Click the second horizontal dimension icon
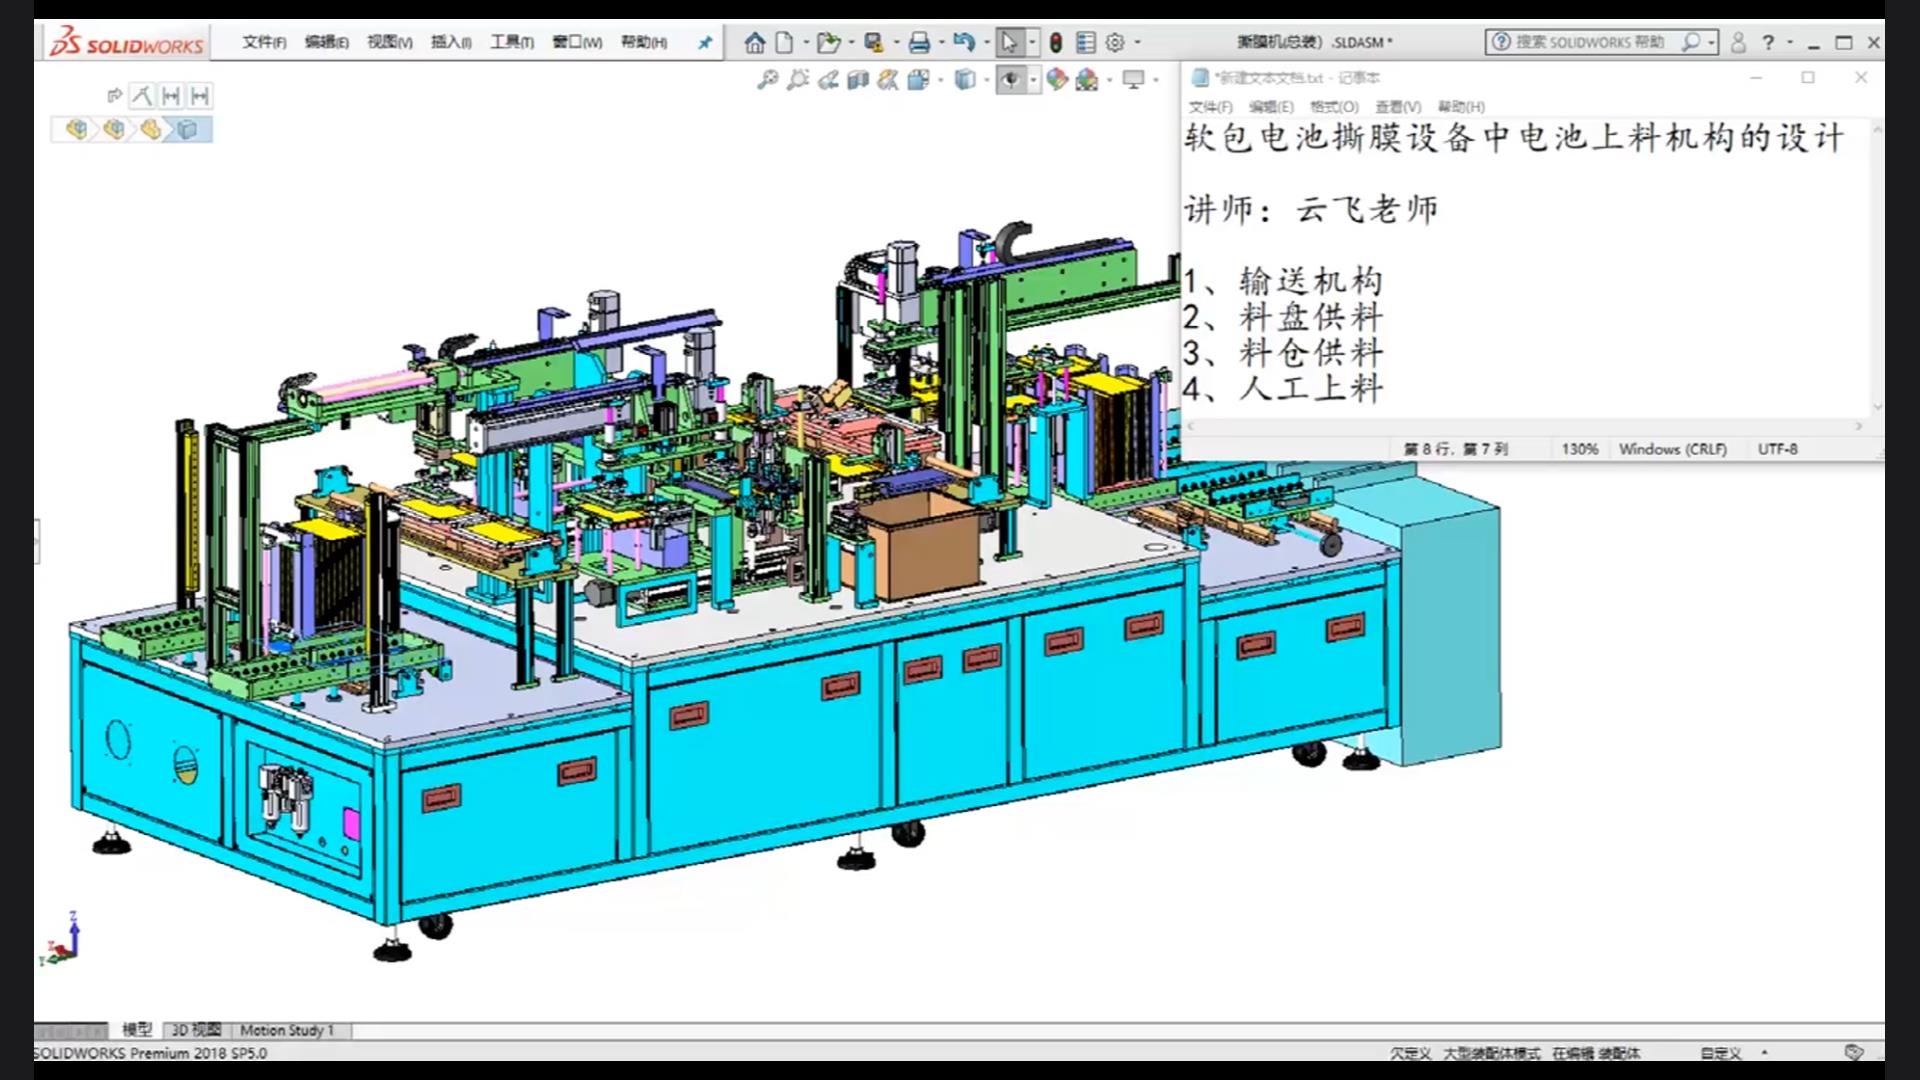Image resolution: width=1920 pixels, height=1080 pixels. coord(200,96)
